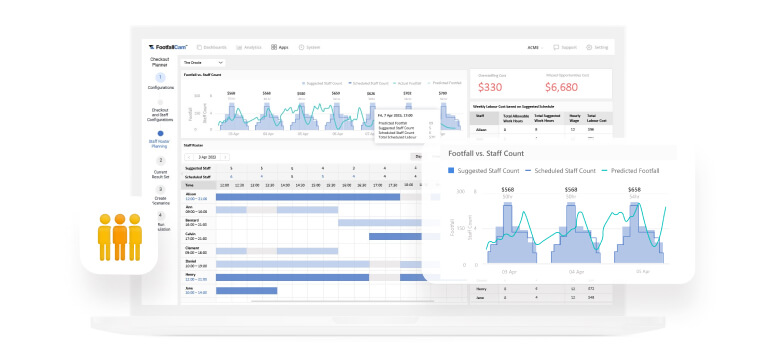
Task: Click the FootfallCam logo icon
Action: pyautogui.click(x=152, y=48)
